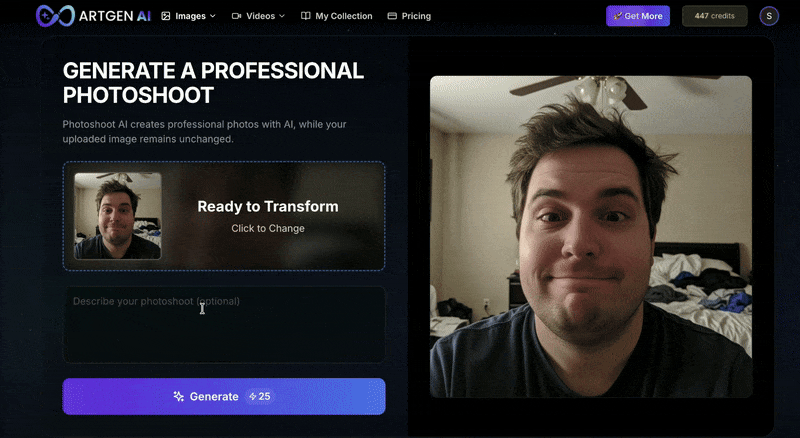Click the Click to Change text
This screenshot has width=800, height=438.
point(268,228)
